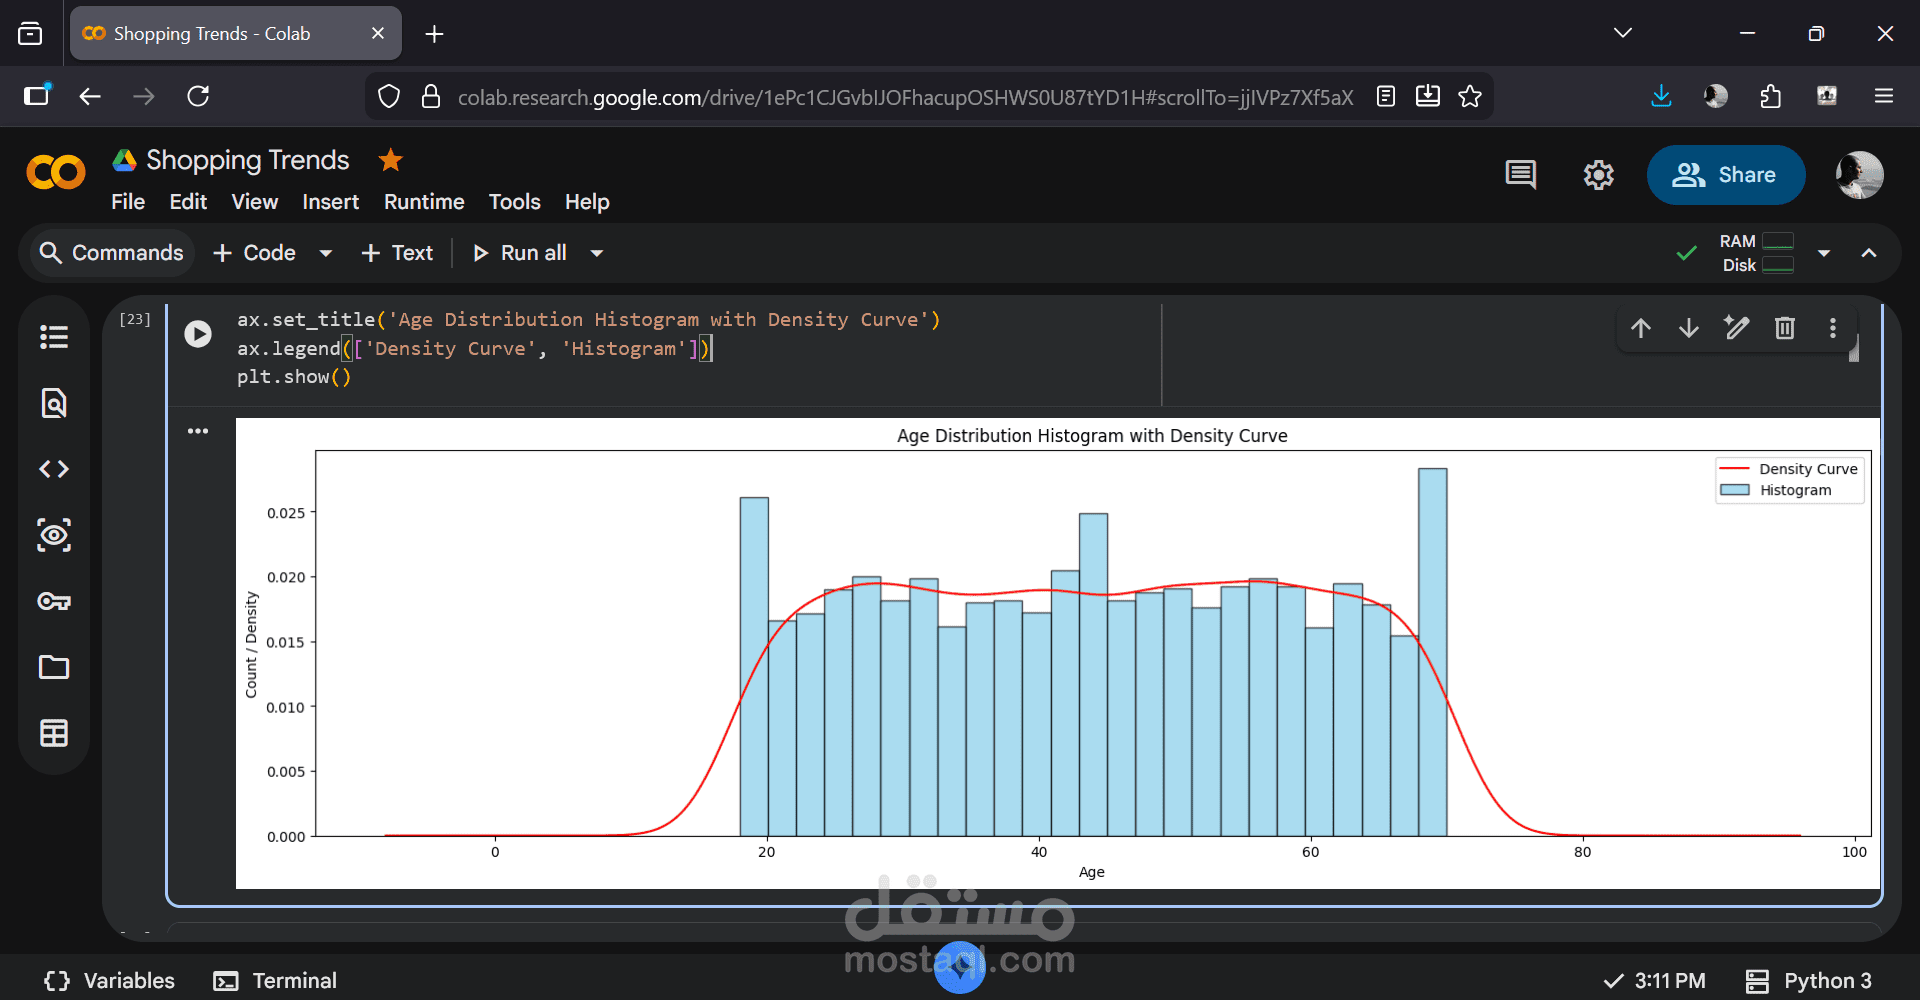Open the Secrets key icon

(54, 601)
